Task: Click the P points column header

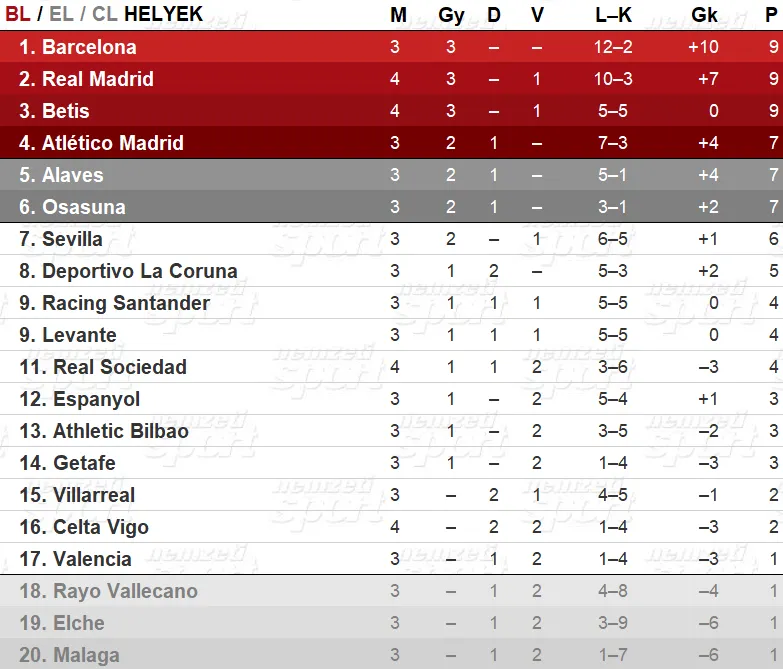Action: pyautogui.click(x=772, y=15)
